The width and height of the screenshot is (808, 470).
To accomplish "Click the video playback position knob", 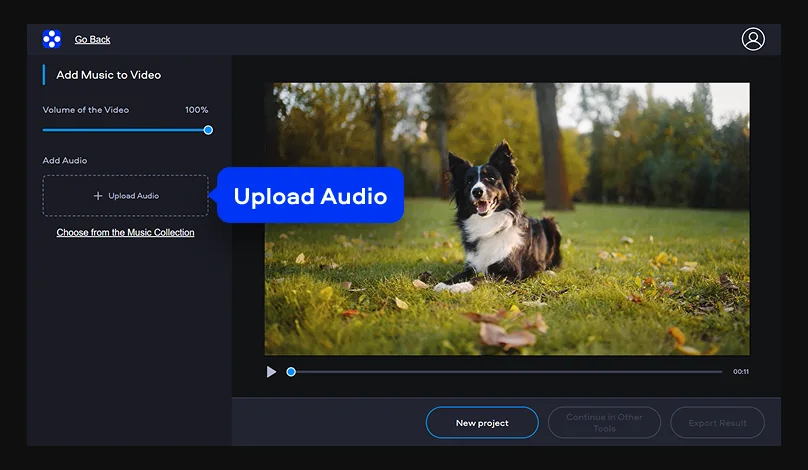I will [291, 372].
